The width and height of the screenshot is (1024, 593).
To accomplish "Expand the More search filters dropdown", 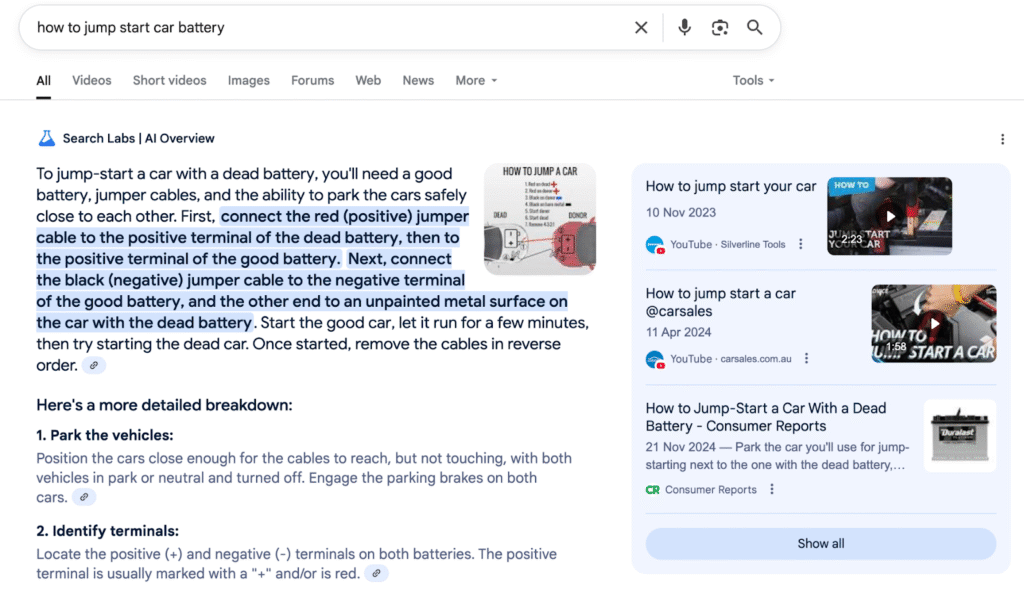I will 476,80.
